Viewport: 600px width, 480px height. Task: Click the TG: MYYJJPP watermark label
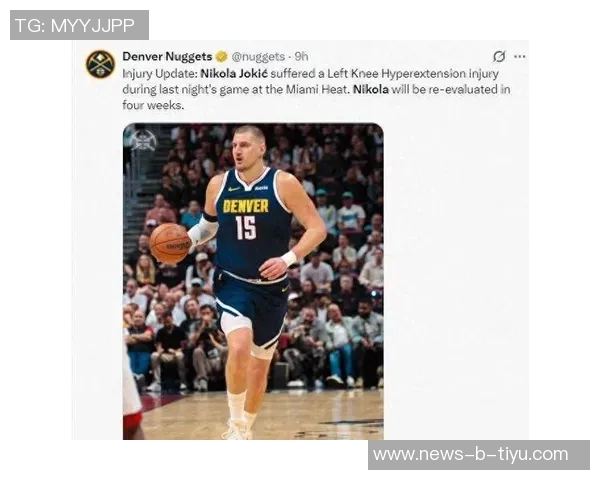pyautogui.click(x=79, y=25)
